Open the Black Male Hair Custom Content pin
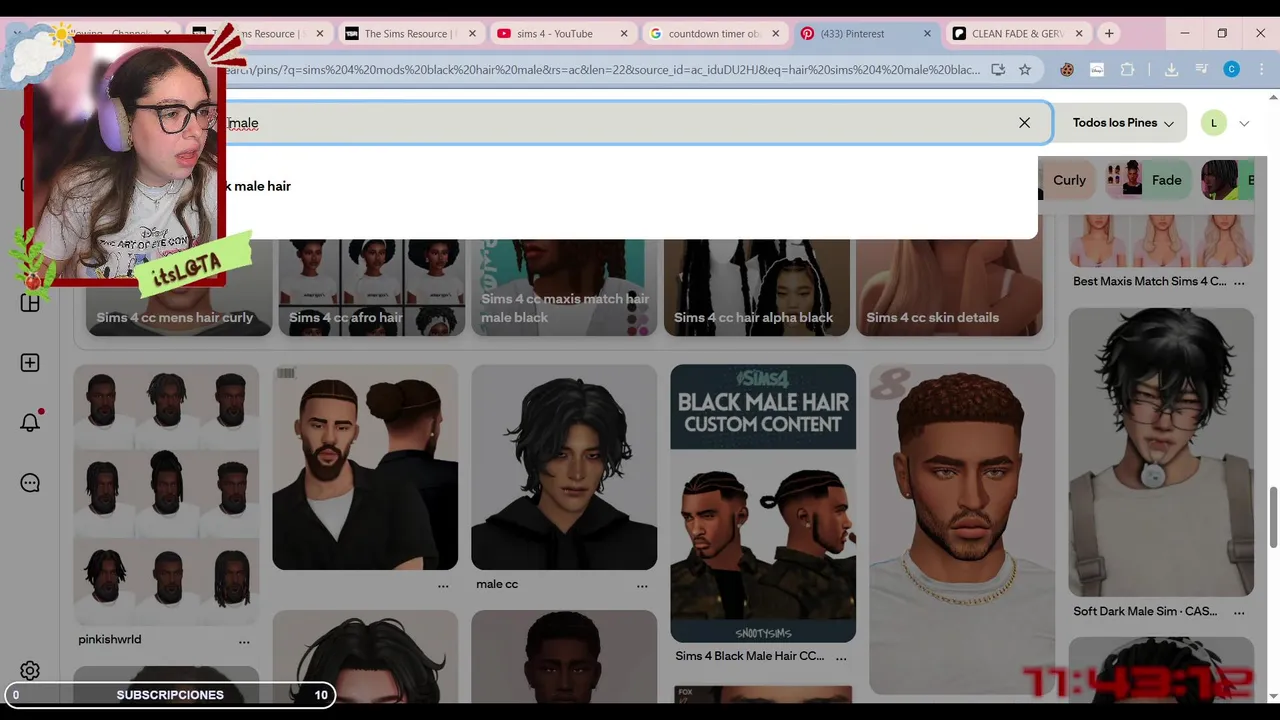The width and height of the screenshot is (1280, 720). coord(763,503)
